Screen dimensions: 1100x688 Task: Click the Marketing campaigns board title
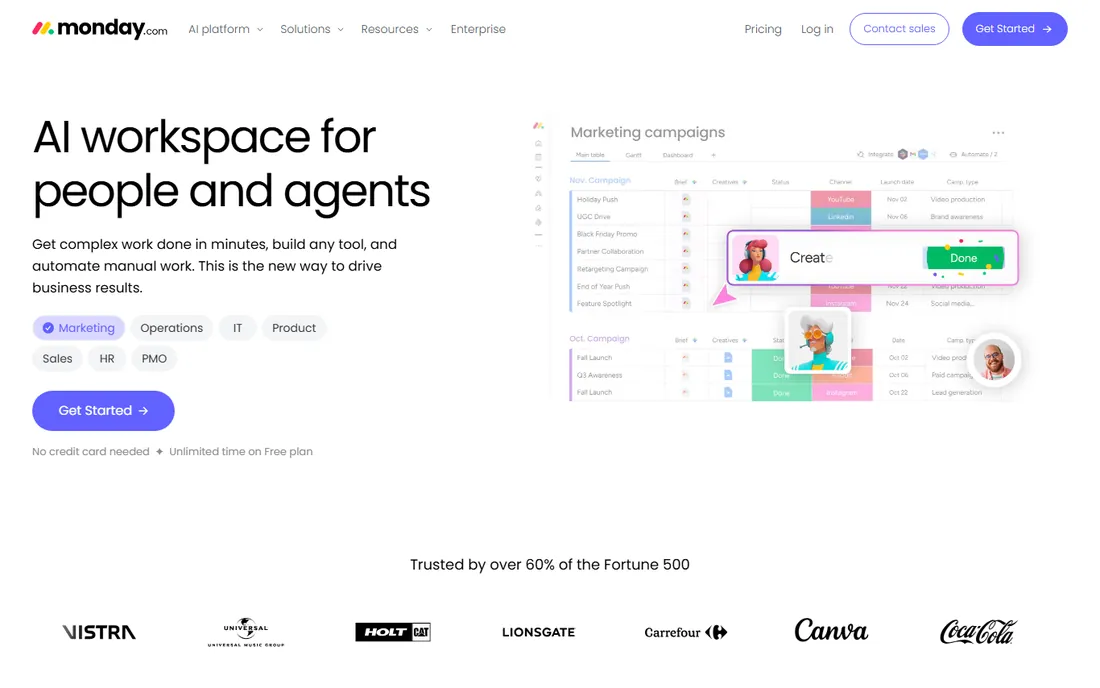pyautogui.click(x=648, y=133)
